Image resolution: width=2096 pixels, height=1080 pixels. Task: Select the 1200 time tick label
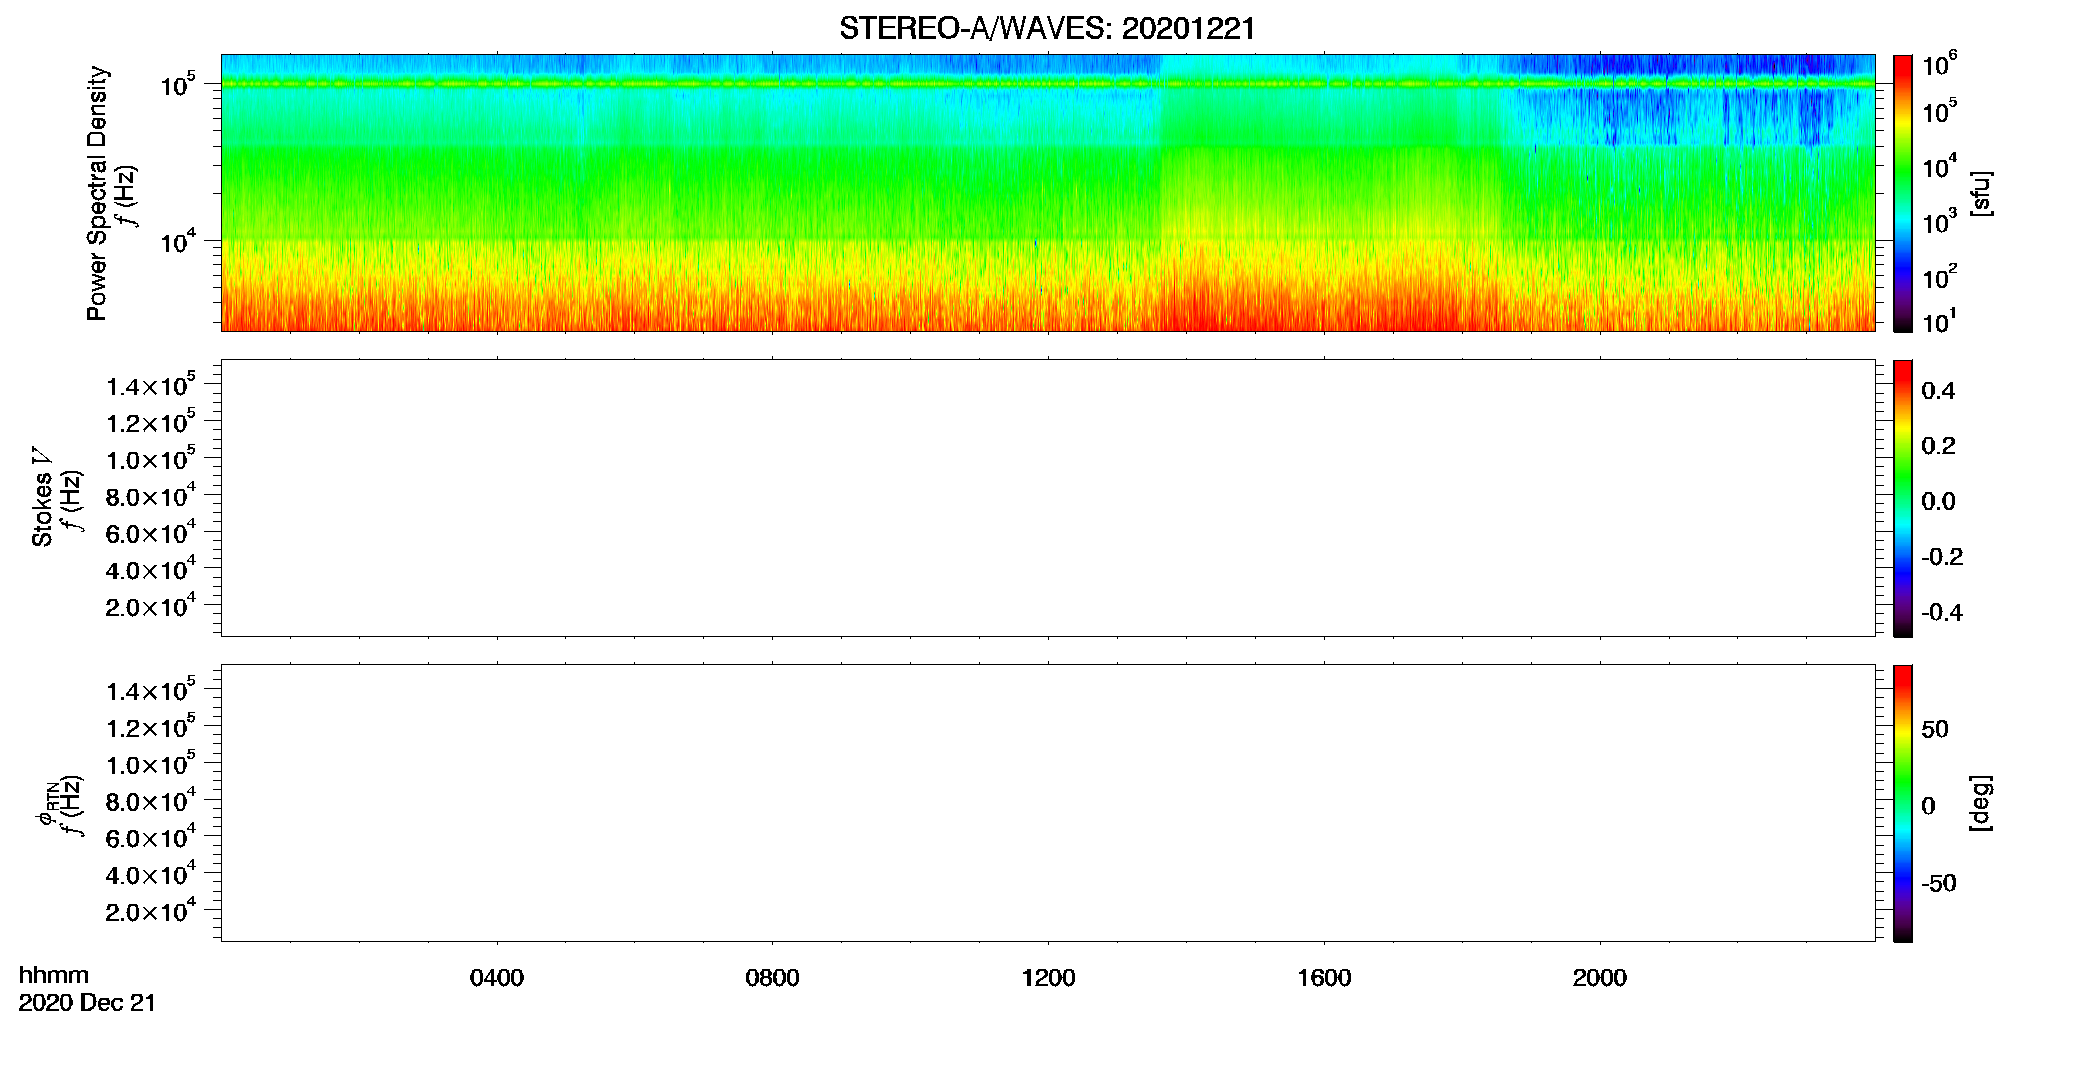pos(1048,978)
